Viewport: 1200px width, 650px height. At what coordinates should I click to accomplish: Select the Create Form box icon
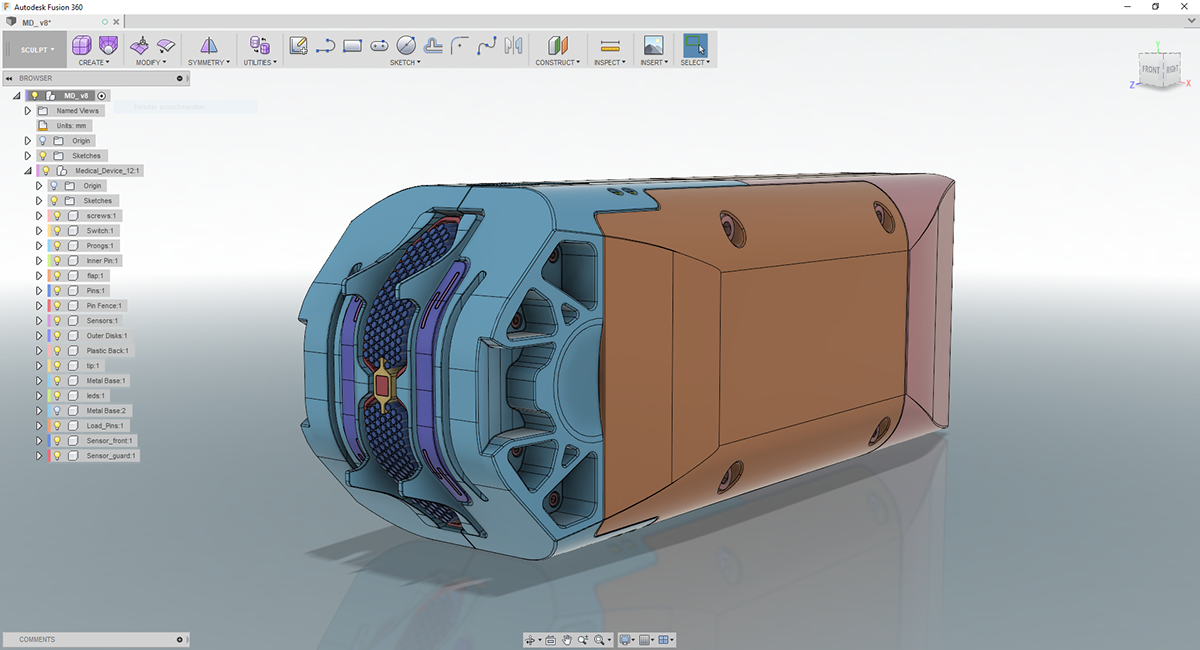click(82, 45)
